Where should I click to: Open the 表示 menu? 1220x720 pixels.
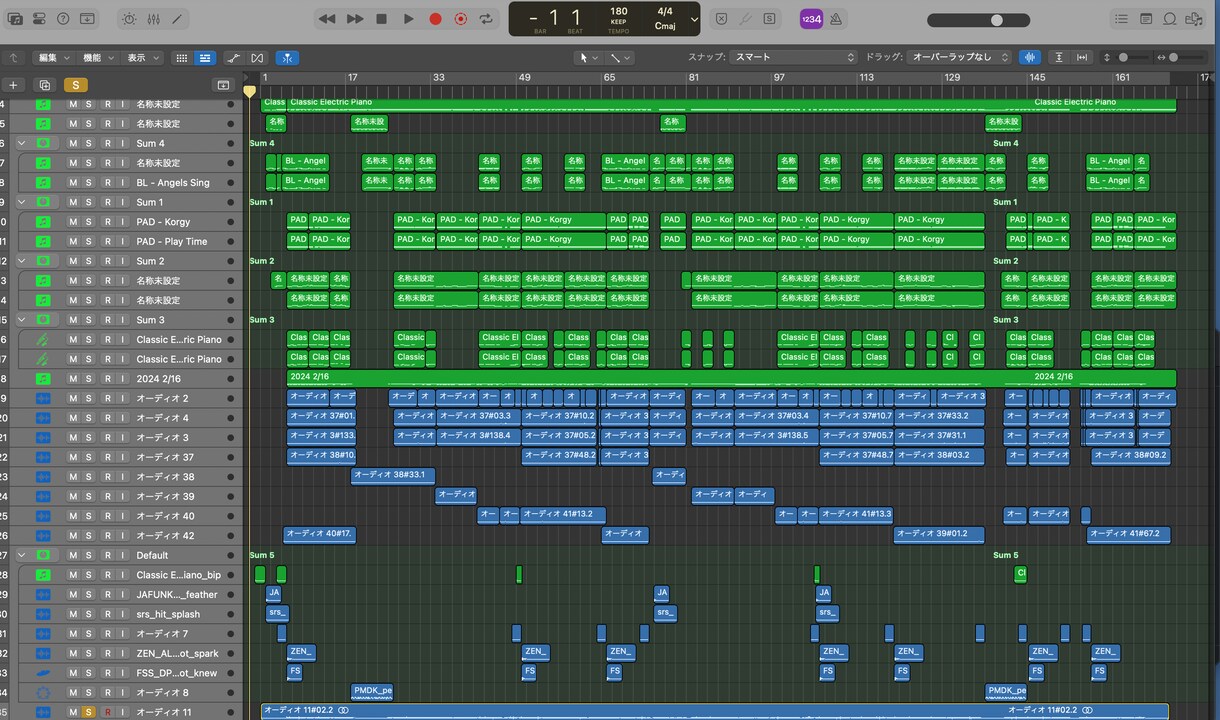click(x=142, y=58)
